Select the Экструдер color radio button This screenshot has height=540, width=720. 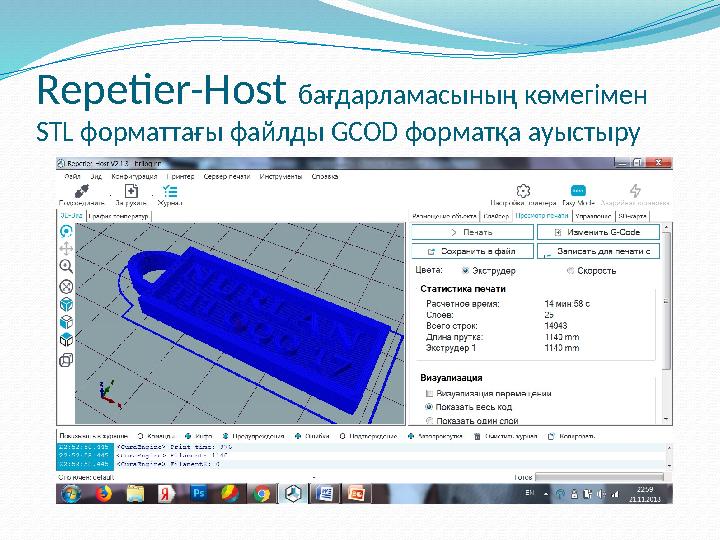(x=465, y=271)
